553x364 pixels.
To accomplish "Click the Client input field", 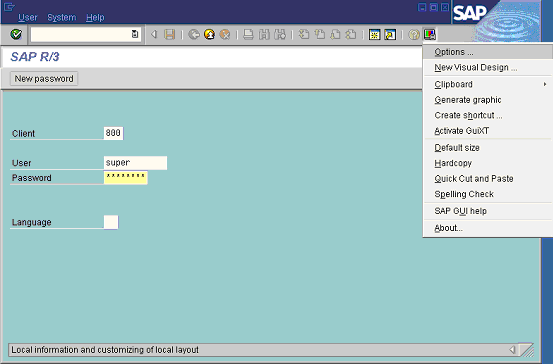I will (113, 133).
